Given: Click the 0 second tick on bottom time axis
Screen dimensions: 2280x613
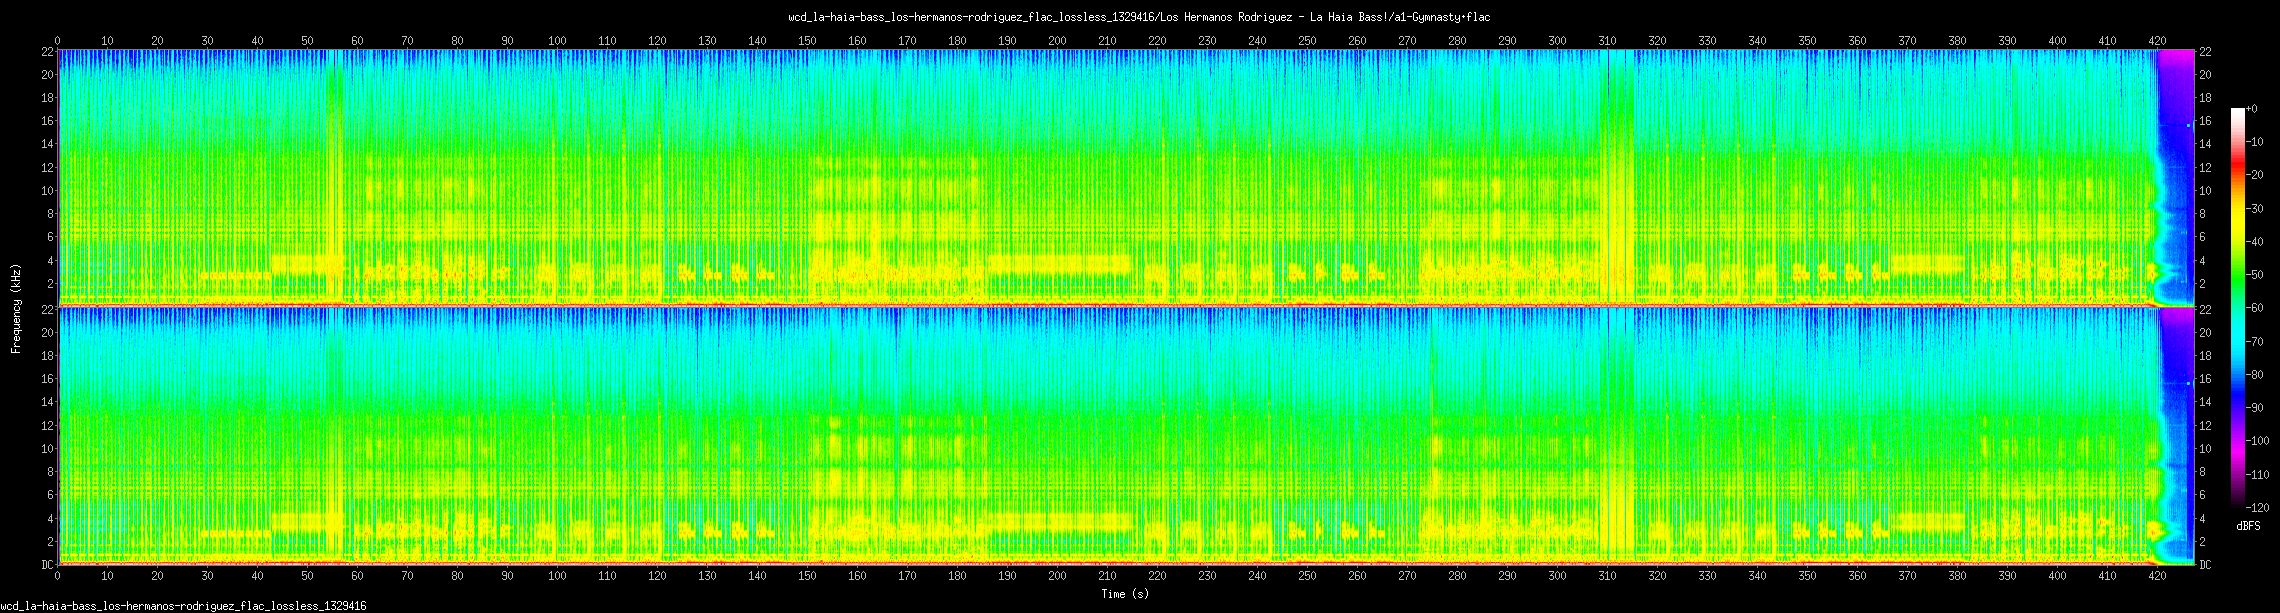Looking at the screenshot, I should 57,576.
